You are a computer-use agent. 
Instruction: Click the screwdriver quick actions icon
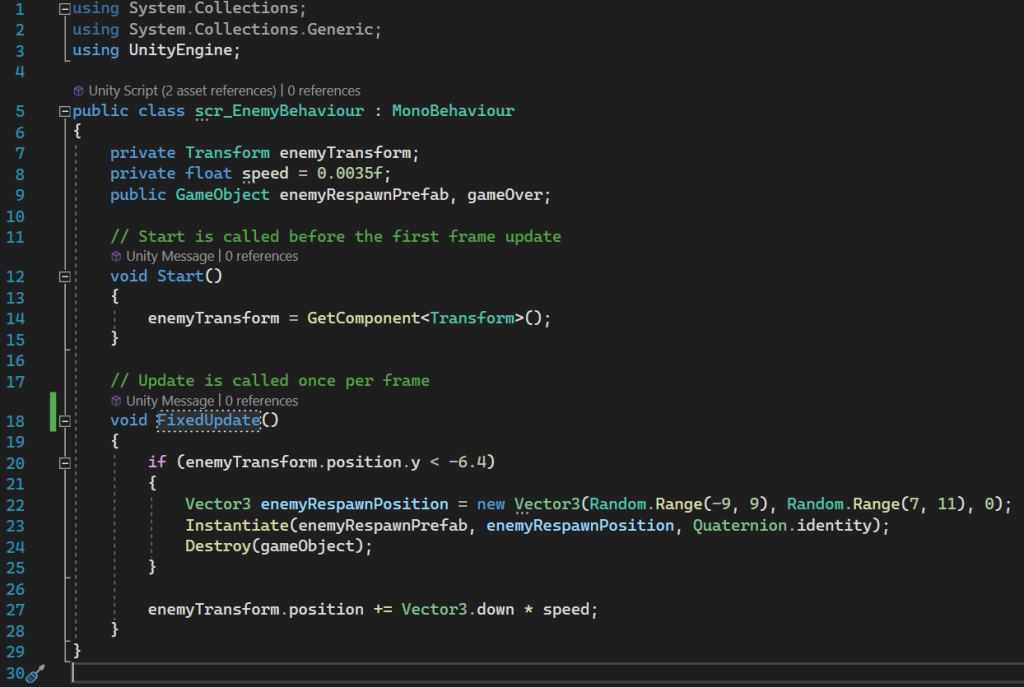pos(35,675)
